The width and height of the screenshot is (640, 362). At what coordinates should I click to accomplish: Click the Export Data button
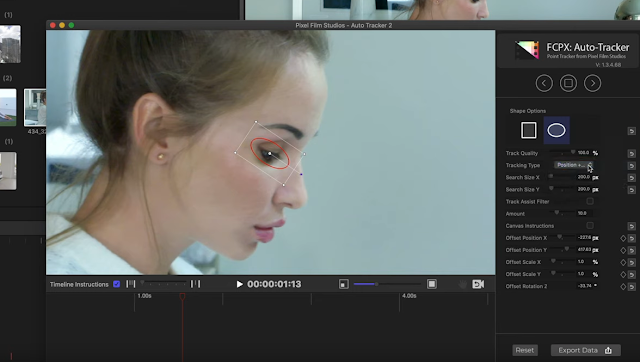pyautogui.click(x=585, y=350)
